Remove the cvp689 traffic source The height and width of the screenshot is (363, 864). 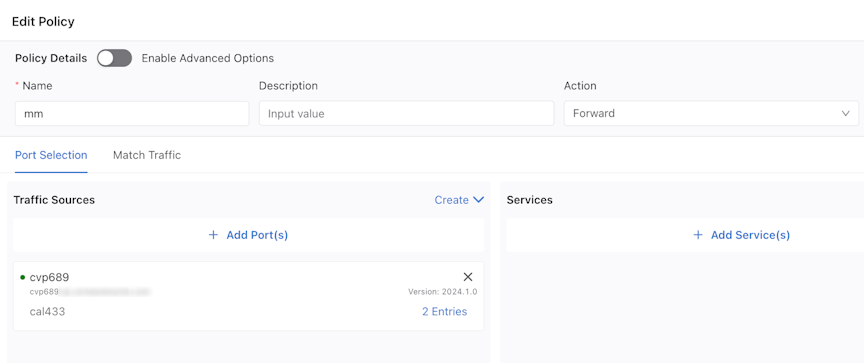(x=468, y=277)
